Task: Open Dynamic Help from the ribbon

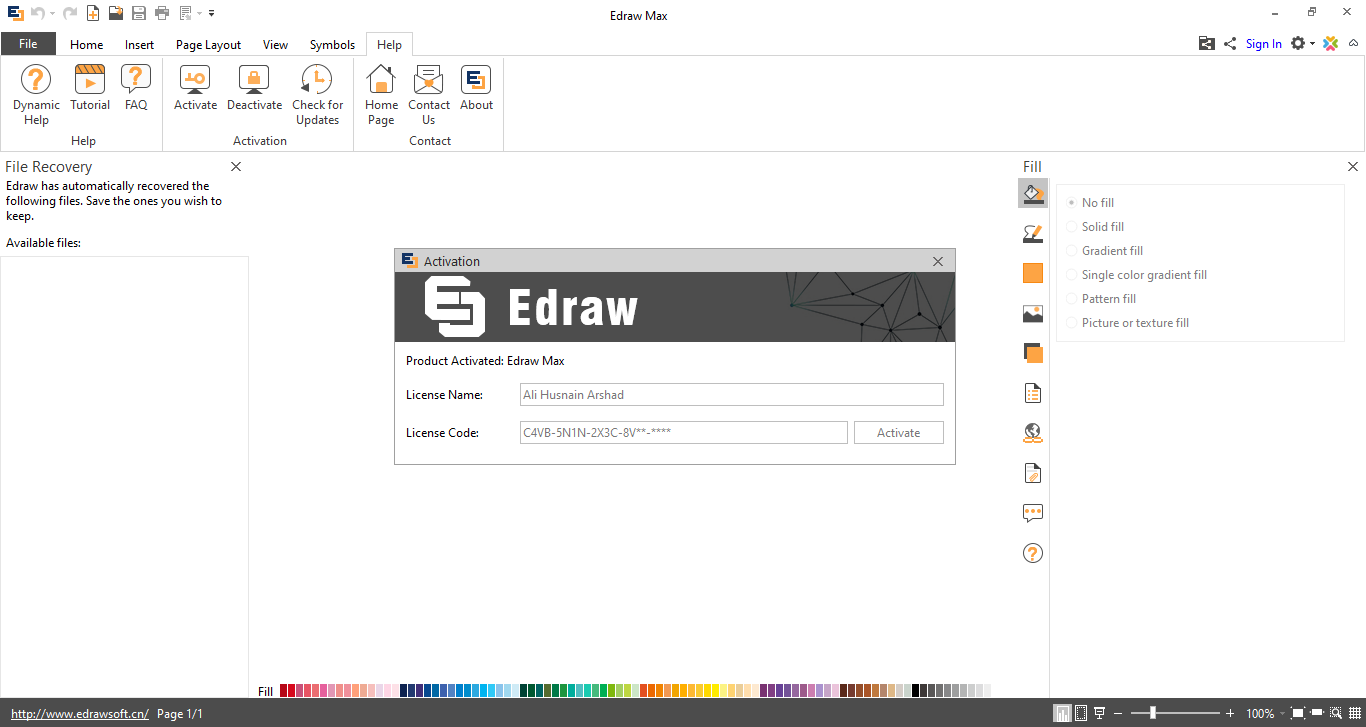Action: pos(36,95)
